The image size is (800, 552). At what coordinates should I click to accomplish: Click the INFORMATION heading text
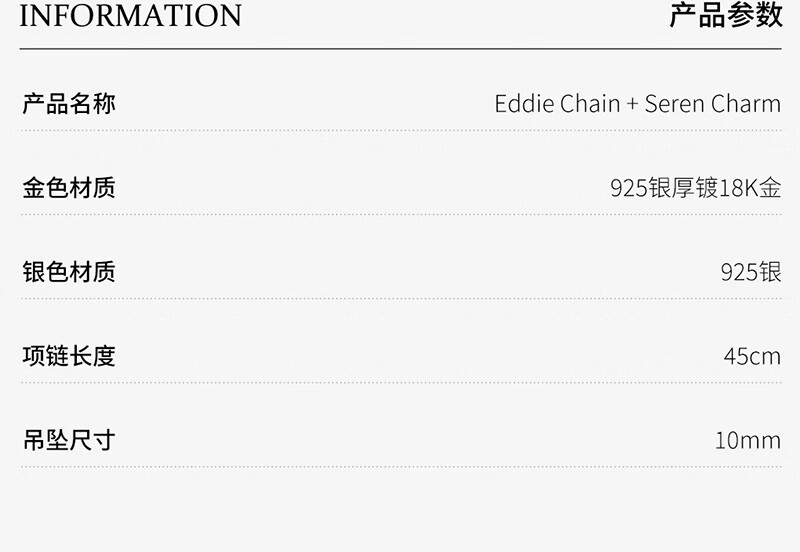coord(130,16)
